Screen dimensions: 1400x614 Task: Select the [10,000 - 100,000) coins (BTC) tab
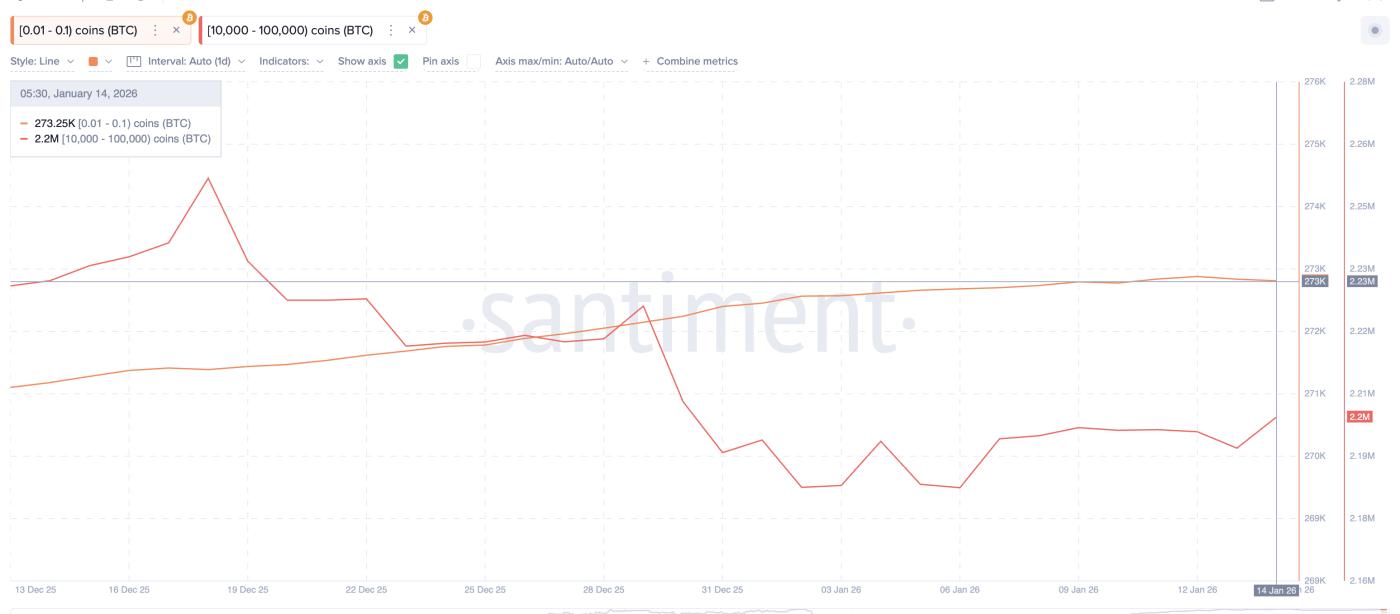coord(290,30)
